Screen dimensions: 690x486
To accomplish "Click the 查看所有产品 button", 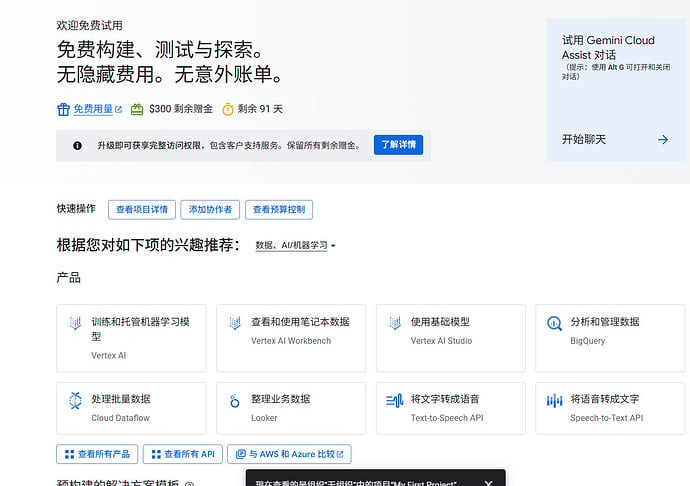I will 97,454.
